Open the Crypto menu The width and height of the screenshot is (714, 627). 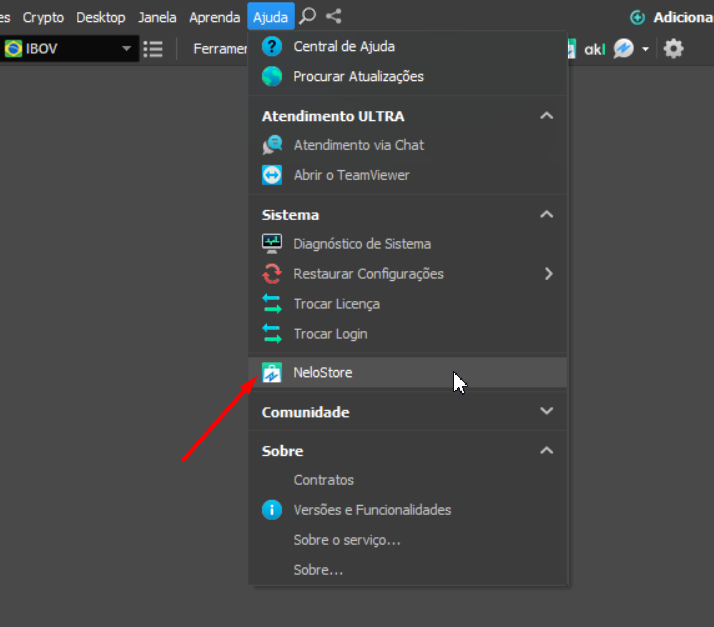(x=43, y=17)
